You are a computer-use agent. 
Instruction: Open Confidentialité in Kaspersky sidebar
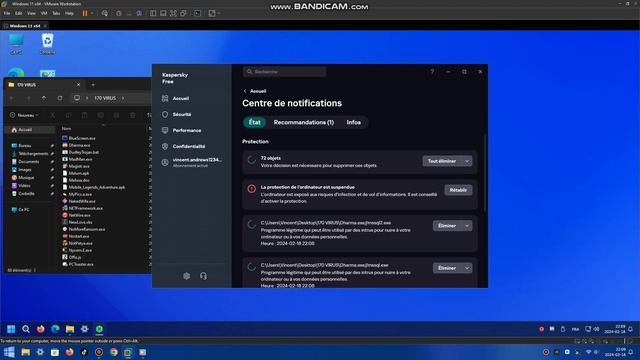(184, 146)
